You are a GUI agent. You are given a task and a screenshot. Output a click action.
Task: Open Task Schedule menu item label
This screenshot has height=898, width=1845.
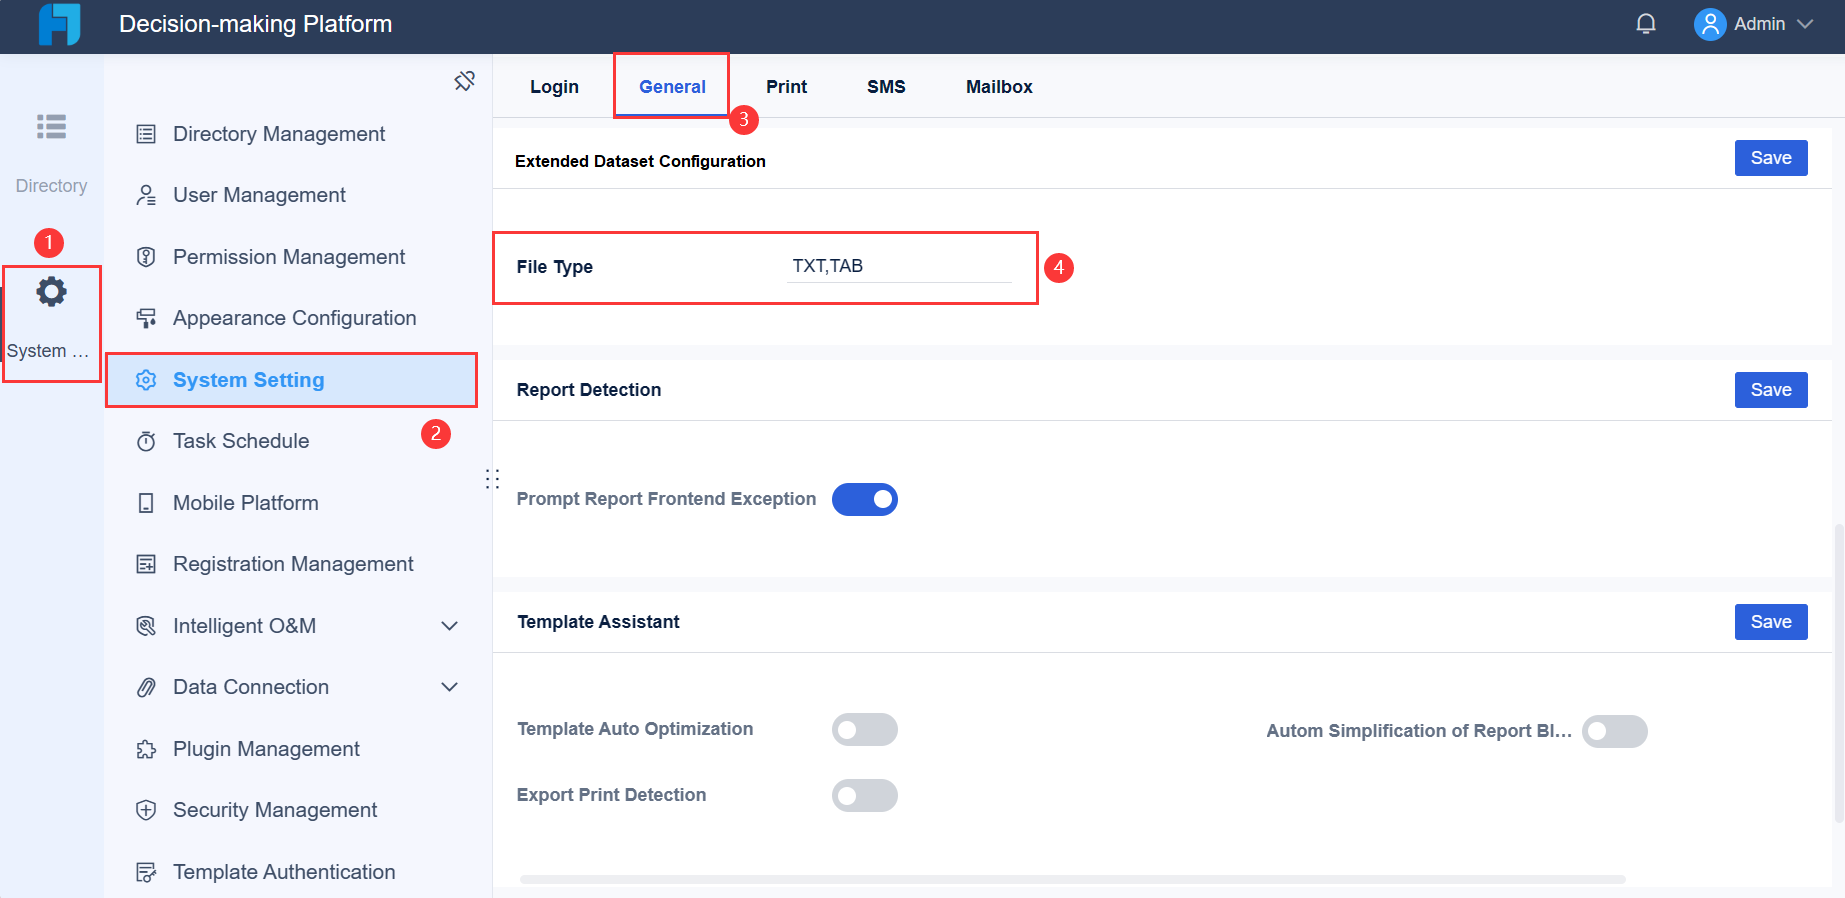pyautogui.click(x=241, y=441)
